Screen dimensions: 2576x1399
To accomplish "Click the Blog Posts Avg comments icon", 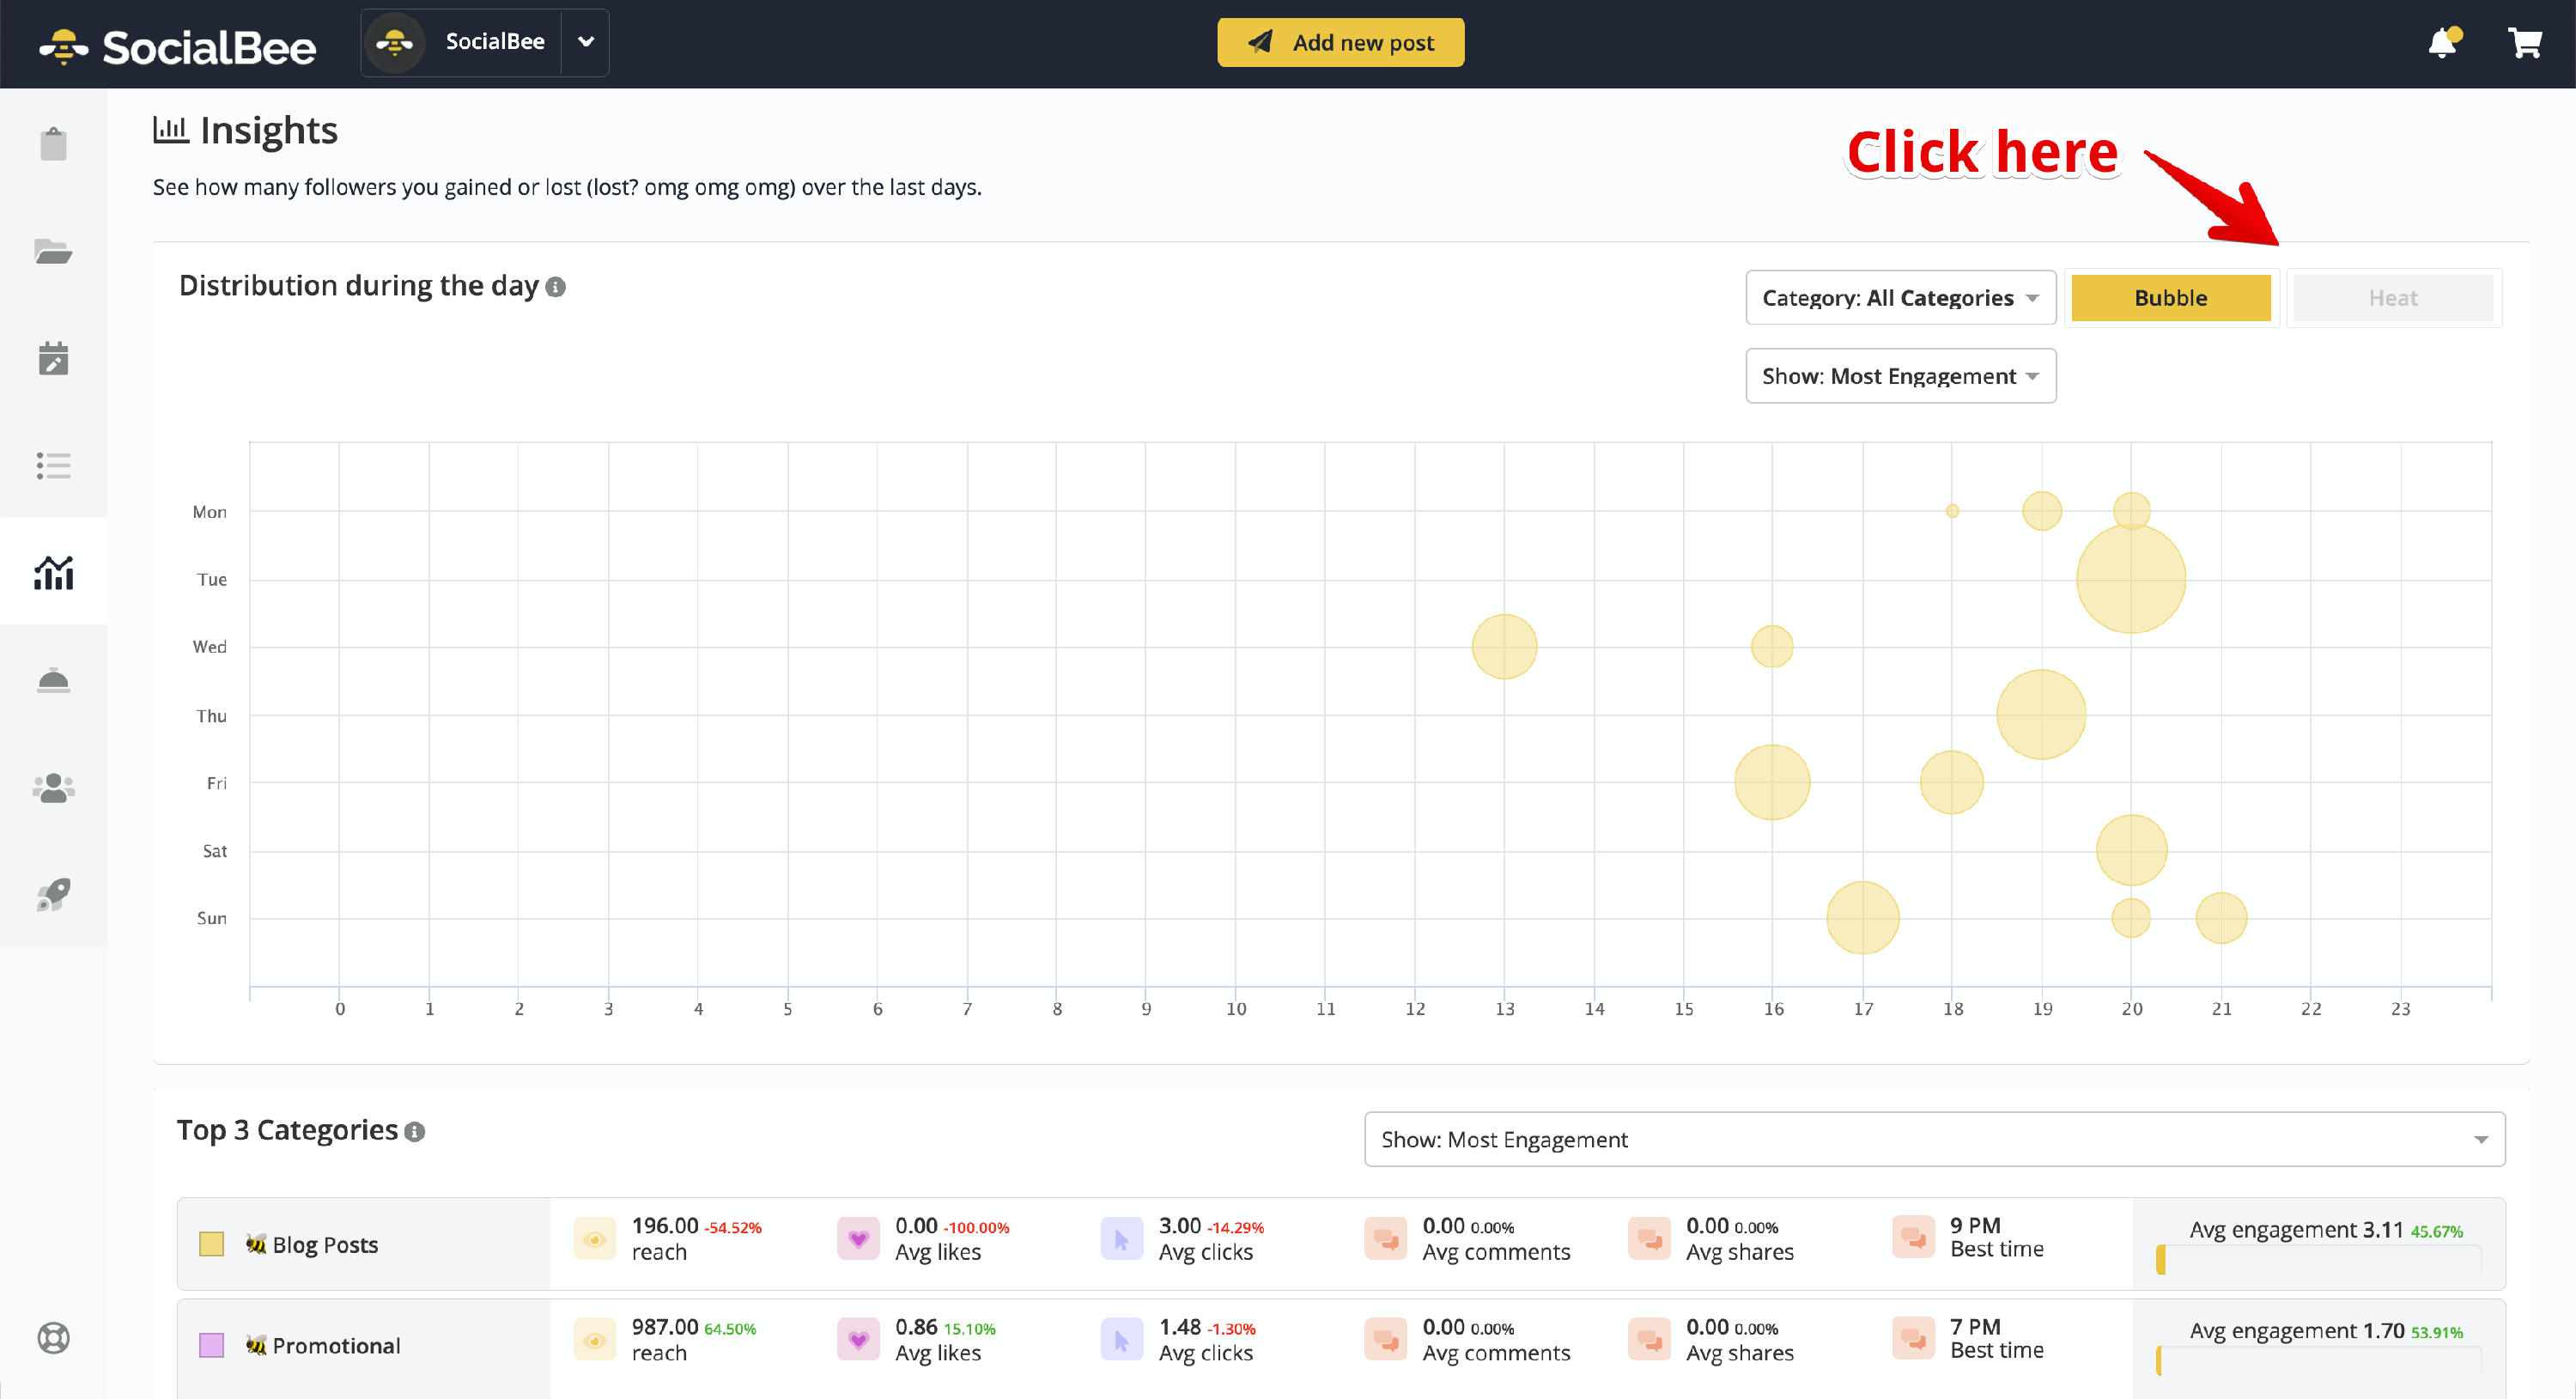I will (1386, 1238).
